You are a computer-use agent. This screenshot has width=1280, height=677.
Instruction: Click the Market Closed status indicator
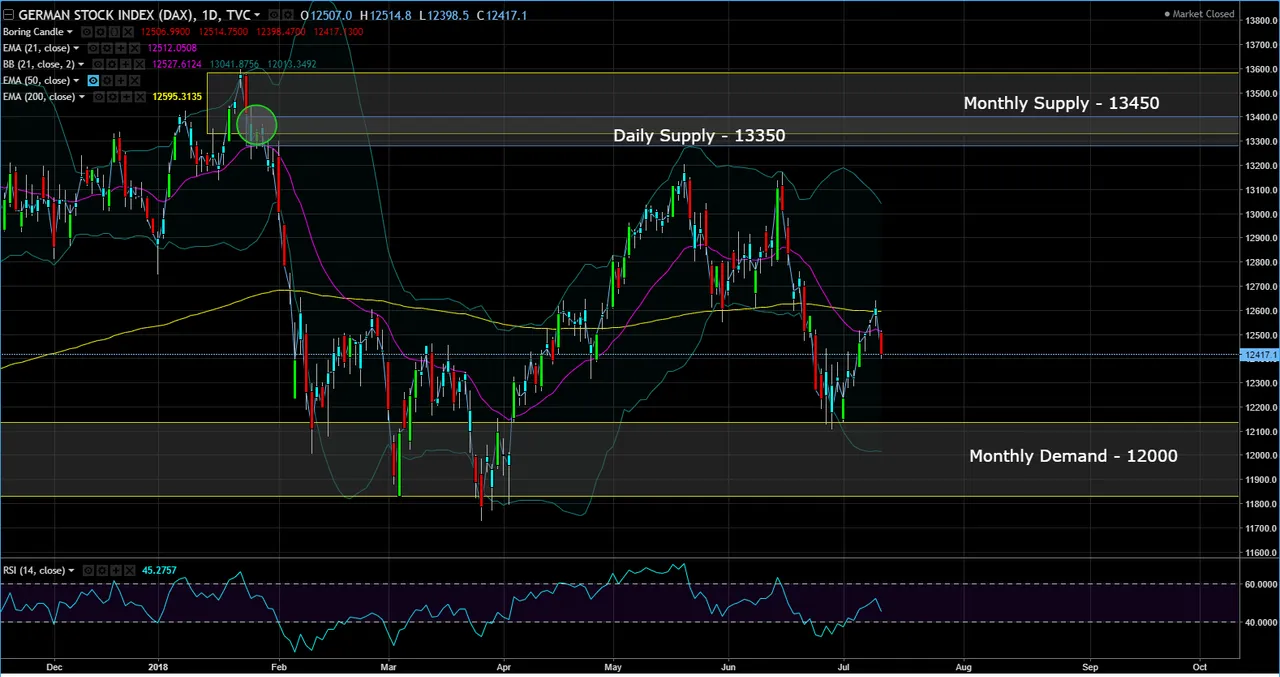click(1199, 14)
